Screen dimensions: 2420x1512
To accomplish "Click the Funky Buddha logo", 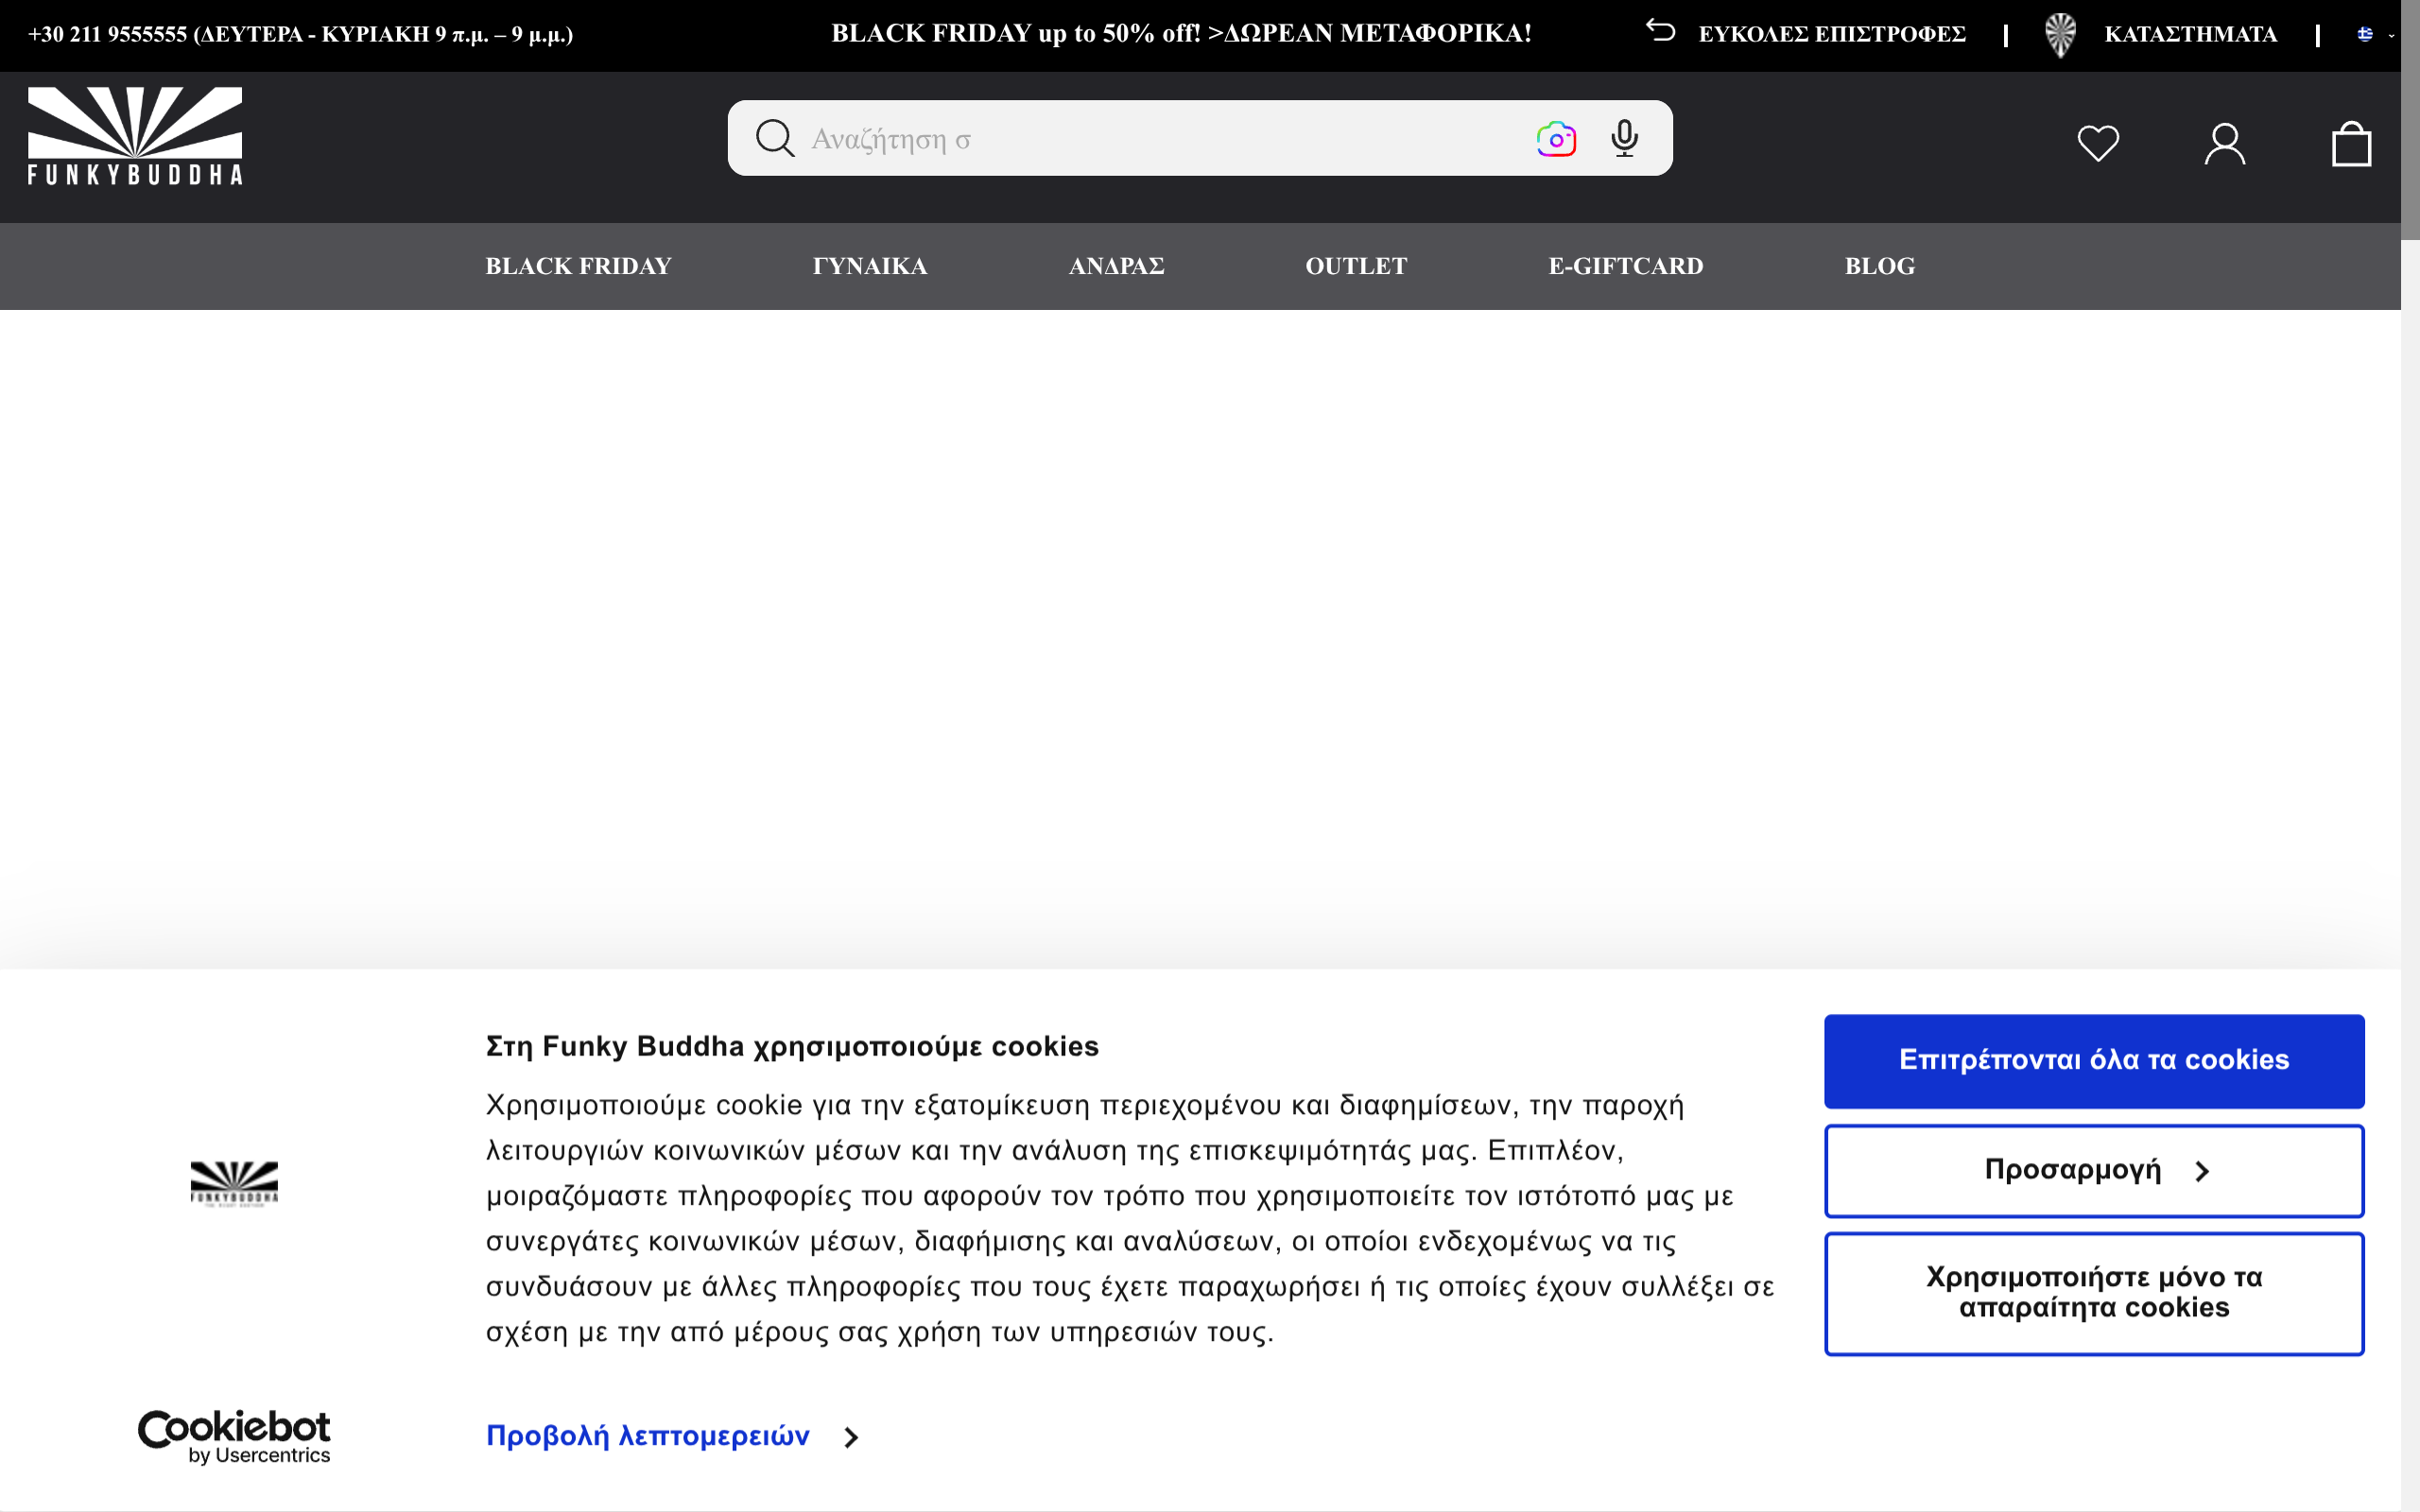I will click(x=133, y=135).
